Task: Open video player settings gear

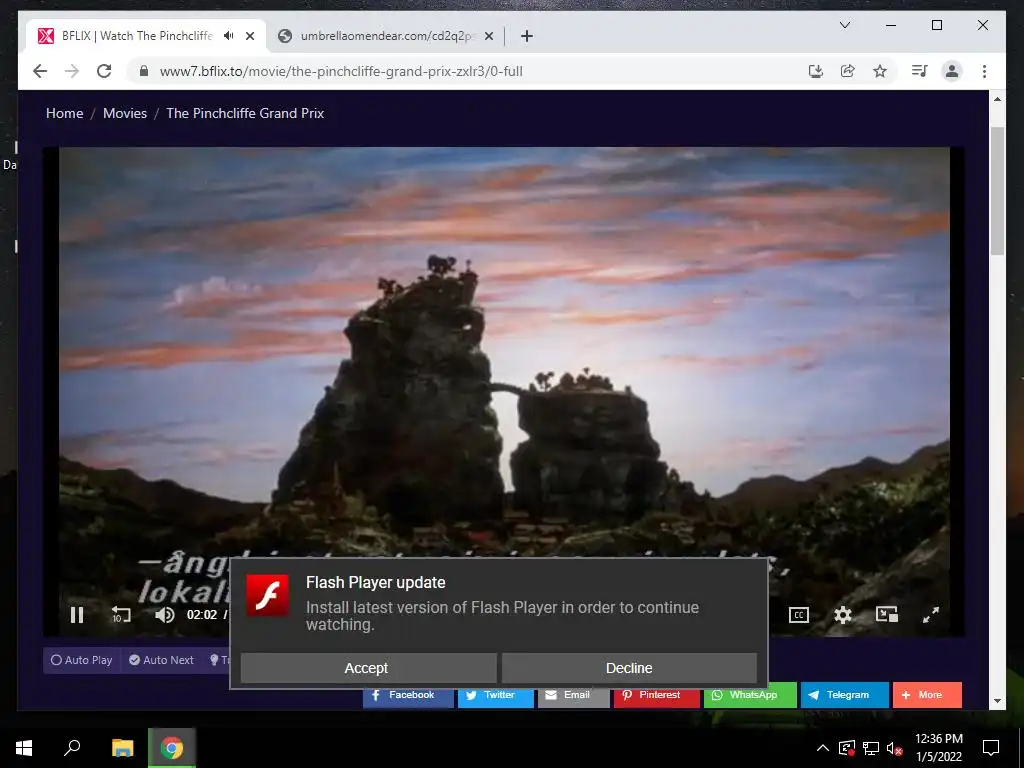Action: [843, 615]
